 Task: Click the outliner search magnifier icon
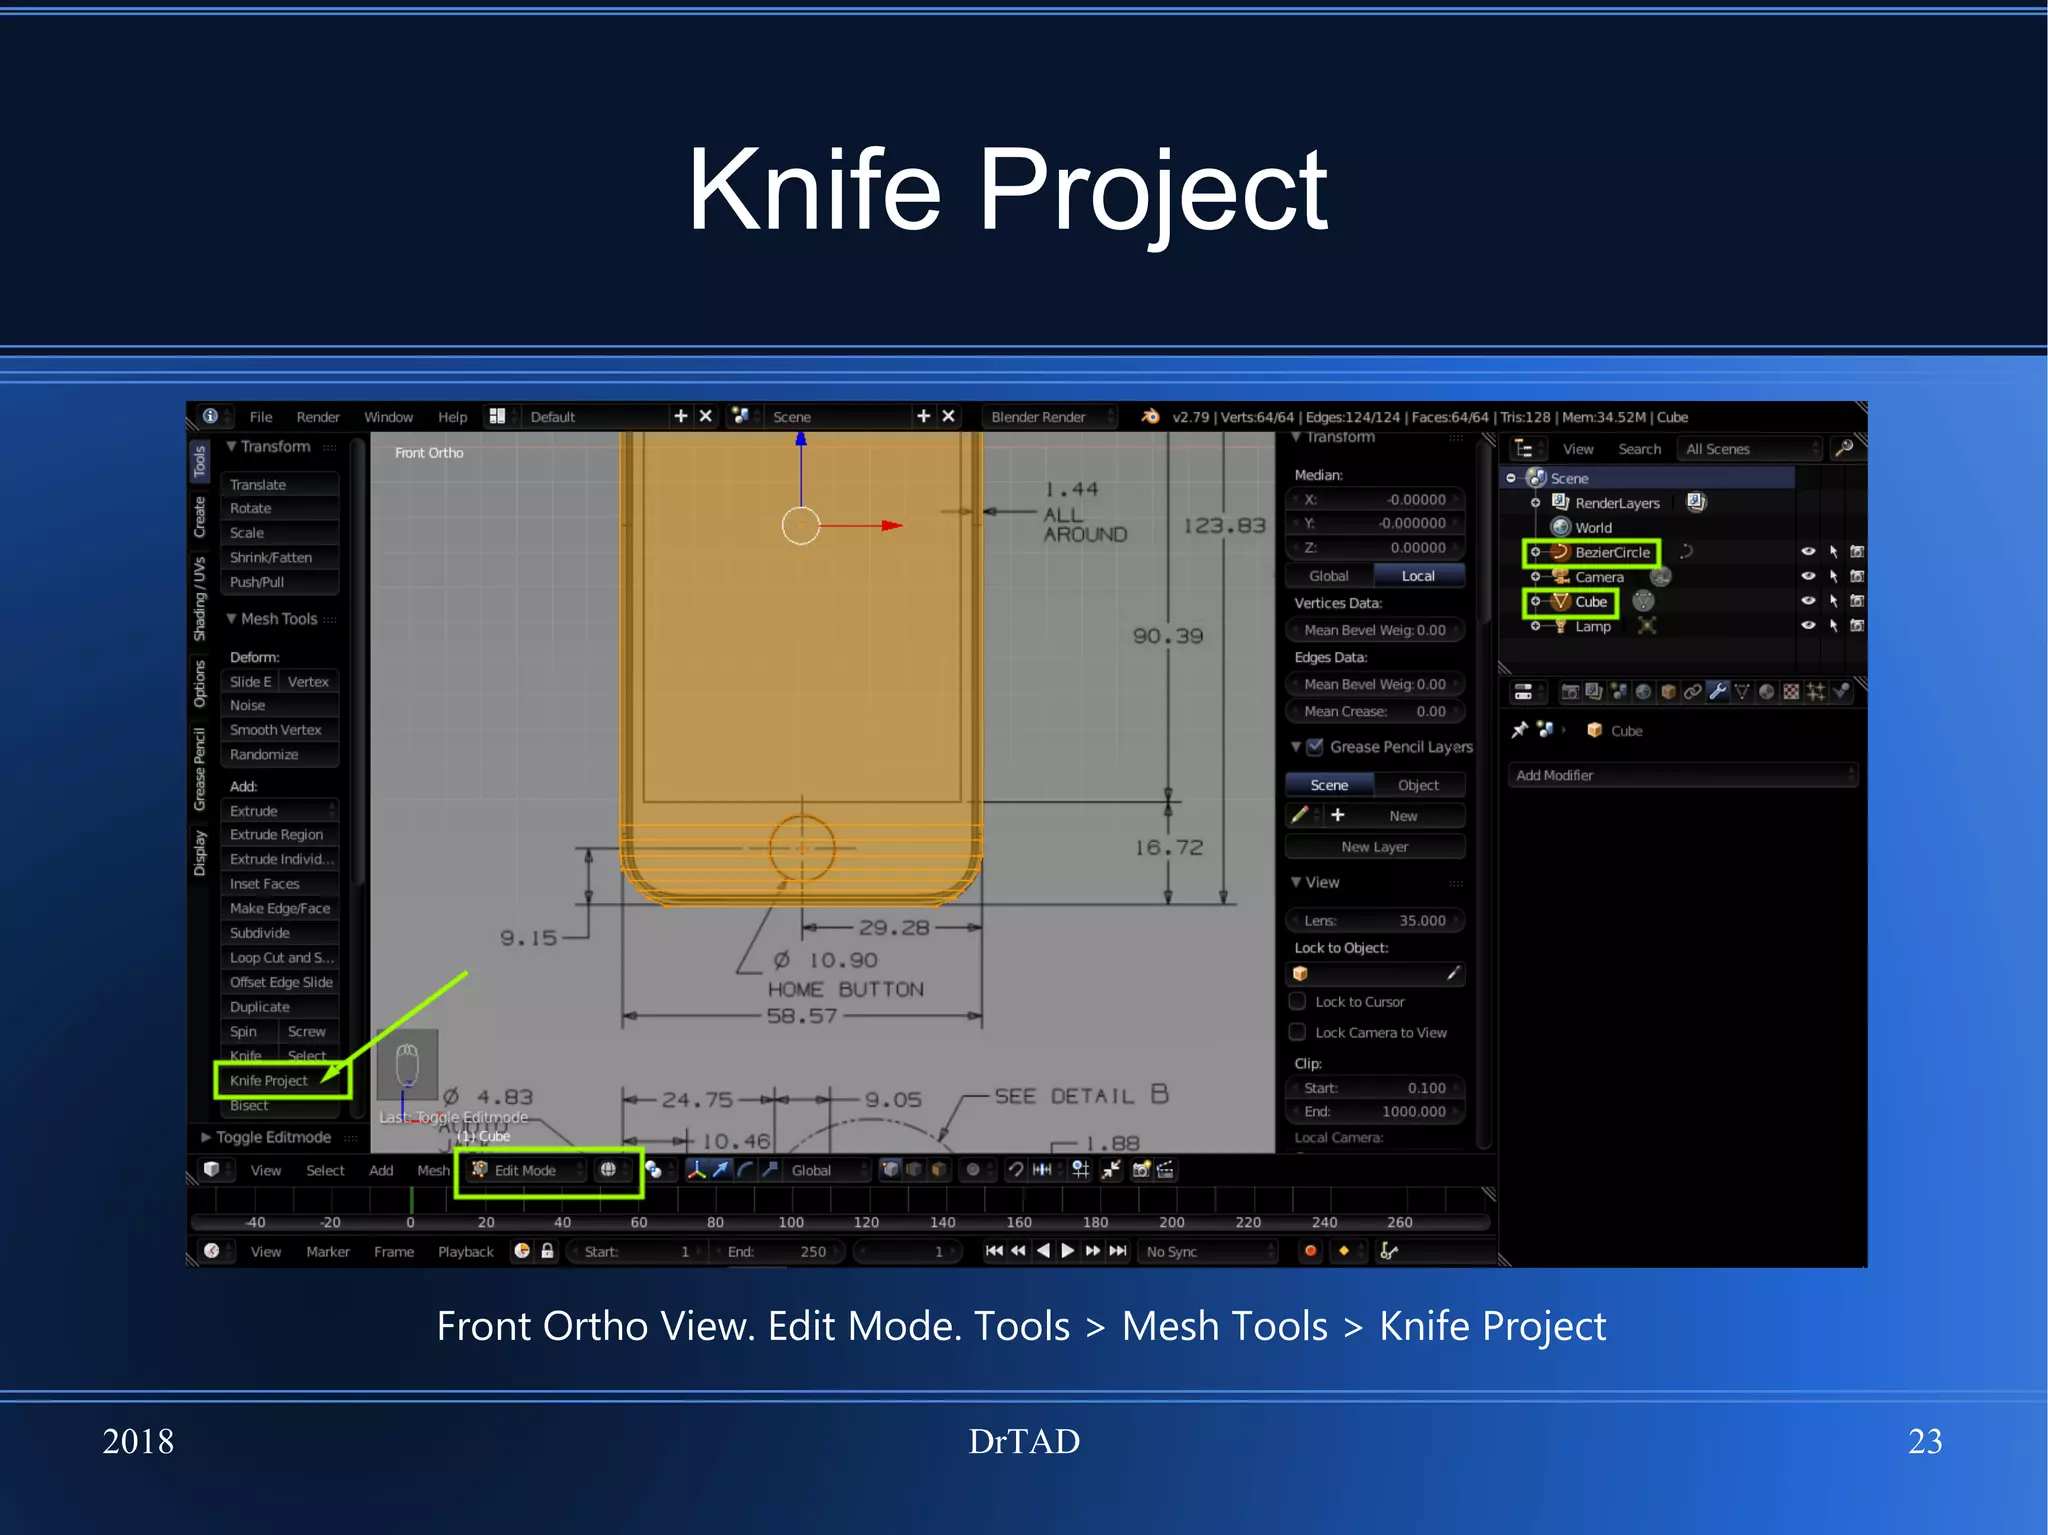(x=1845, y=448)
